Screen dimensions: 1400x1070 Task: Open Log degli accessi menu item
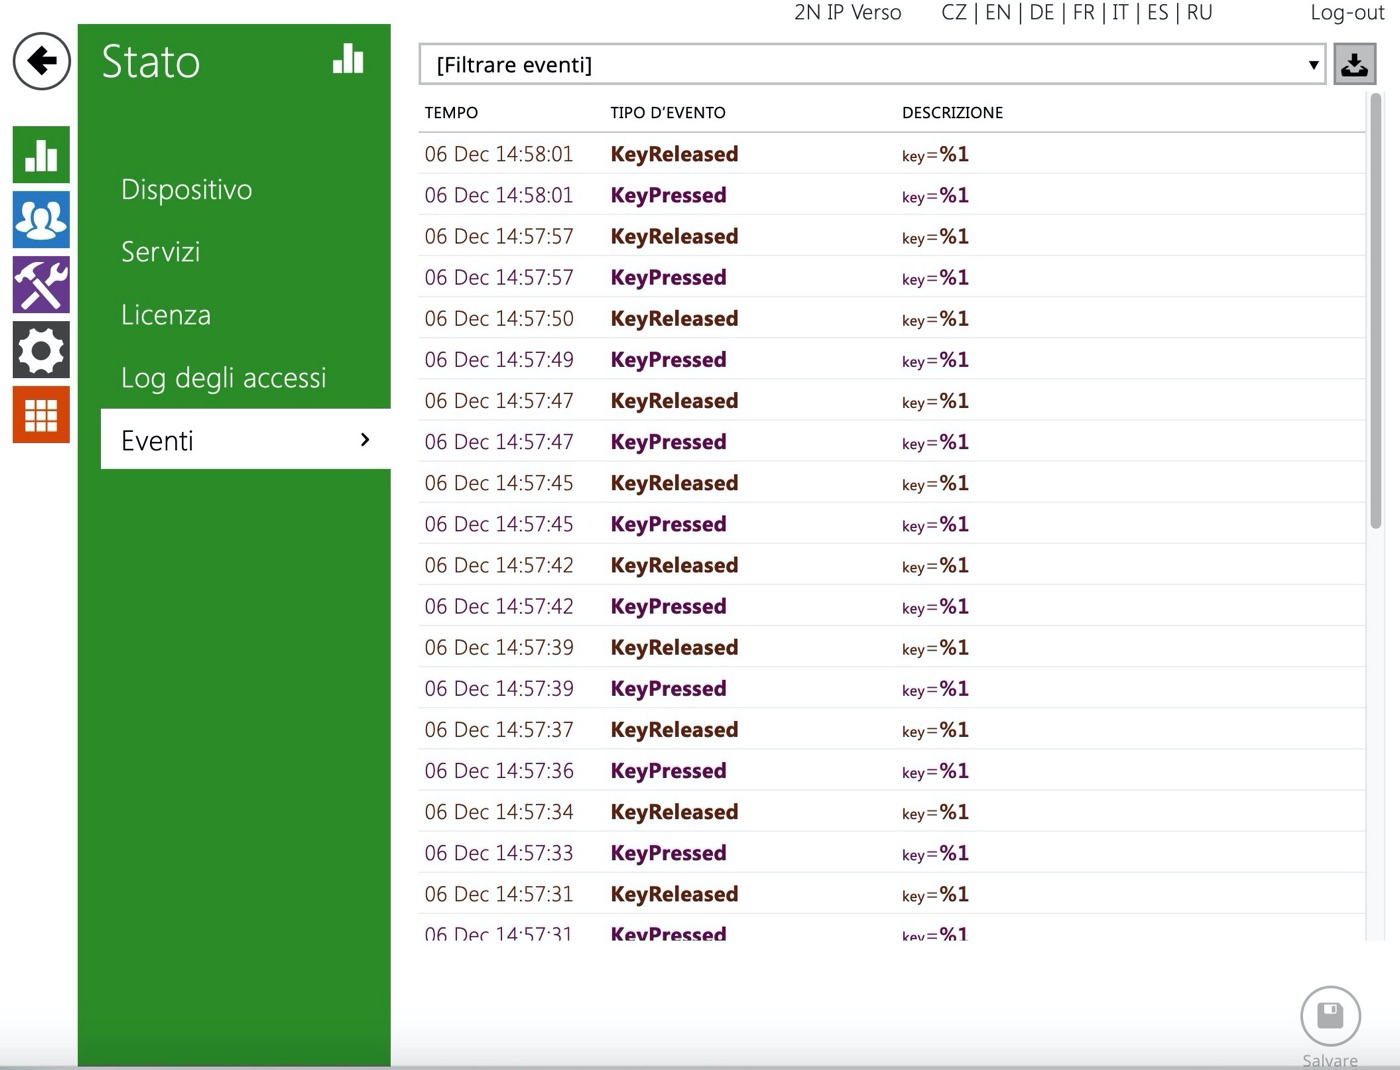click(x=224, y=378)
